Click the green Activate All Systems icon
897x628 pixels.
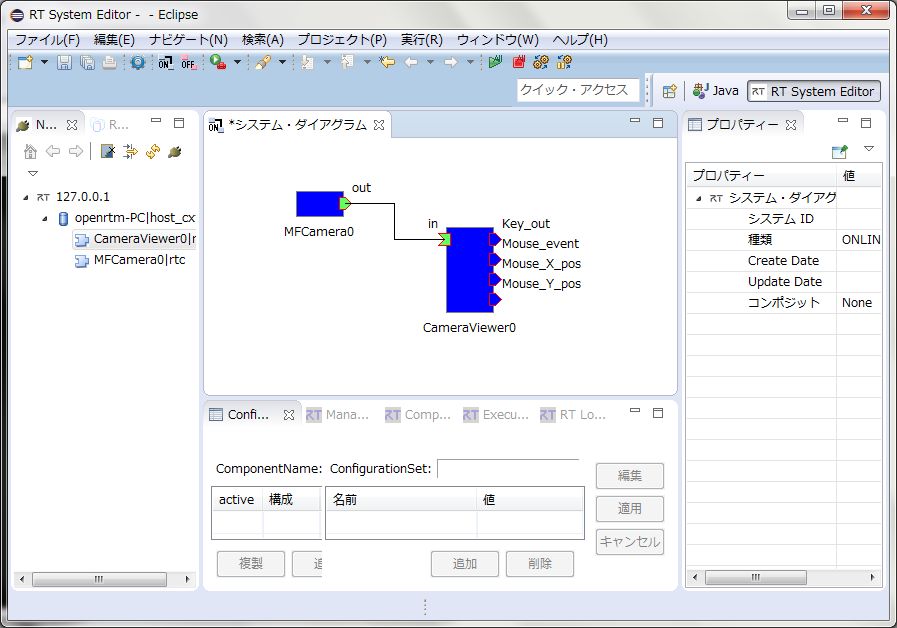click(x=495, y=62)
